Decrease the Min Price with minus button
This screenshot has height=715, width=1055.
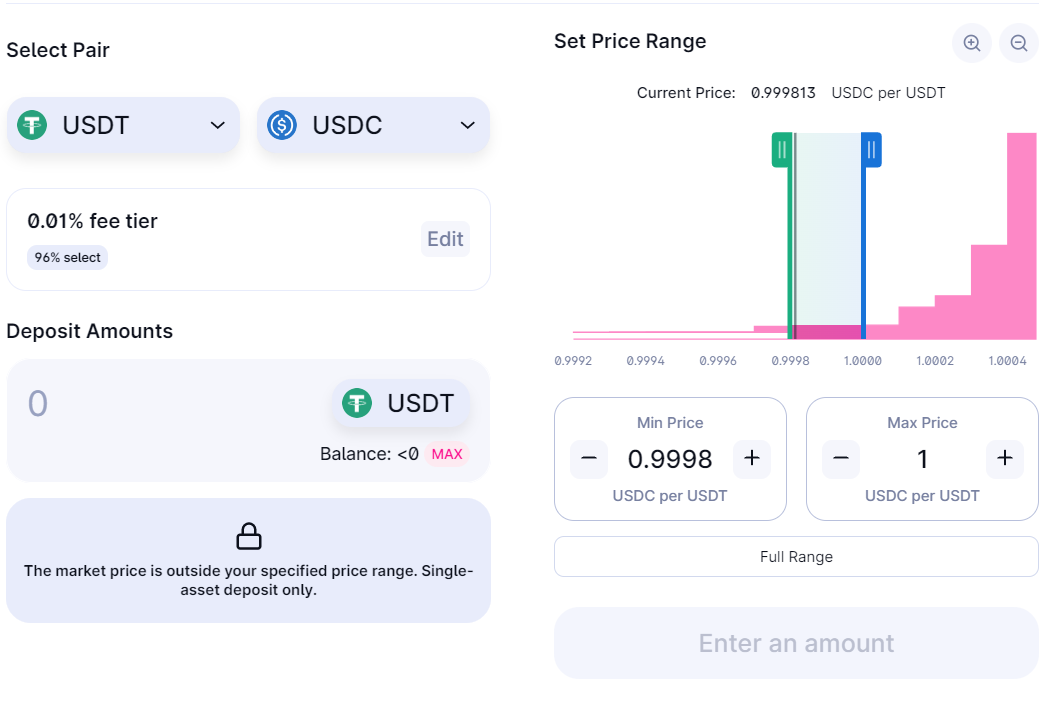589,459
